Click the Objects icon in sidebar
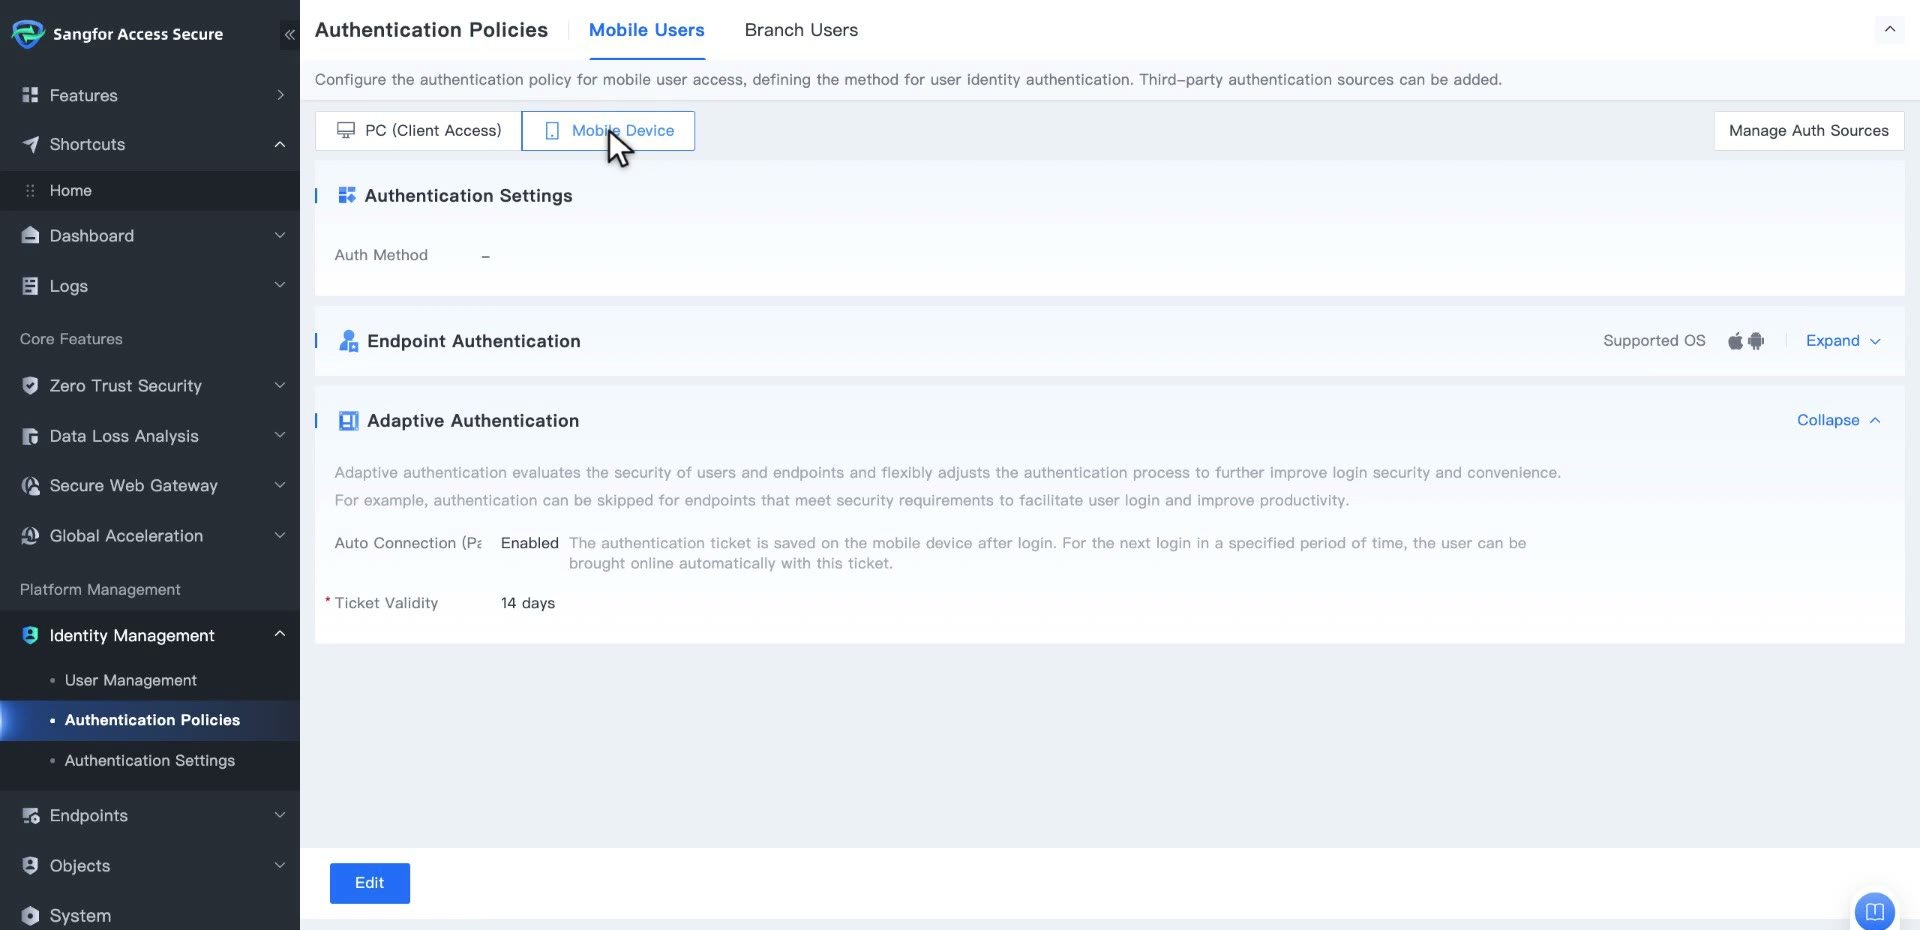 click(30, 866)
